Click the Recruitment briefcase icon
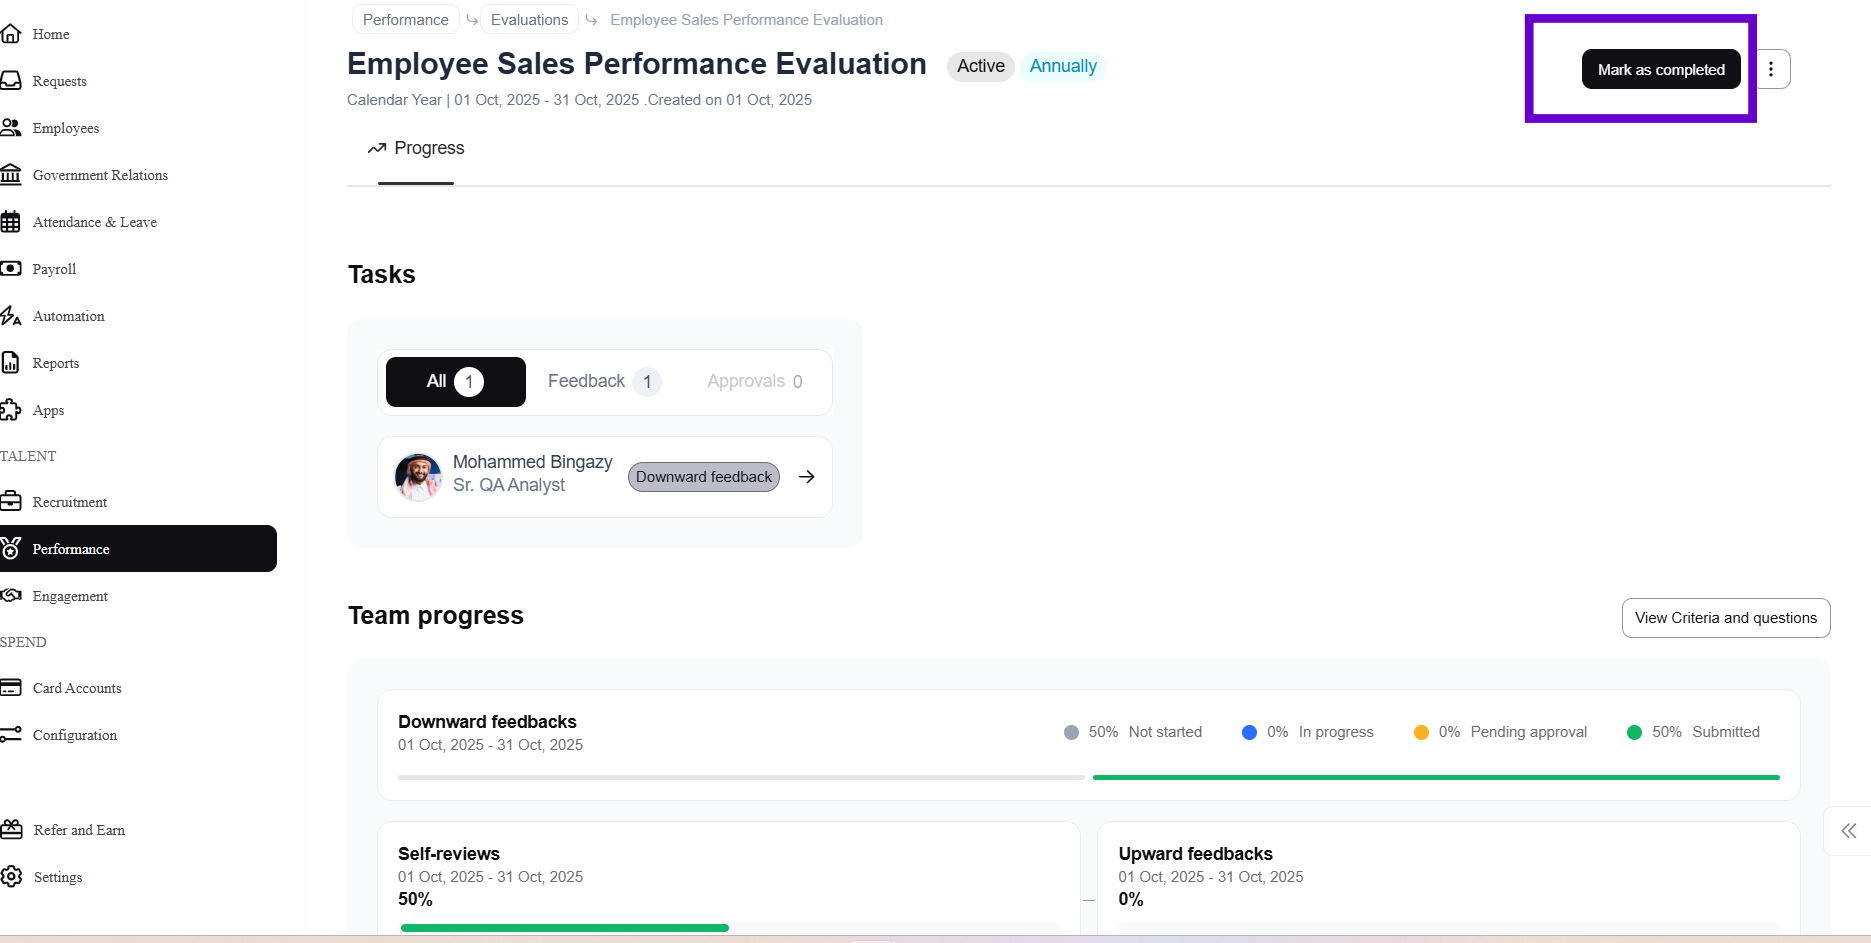Viewport: 1871px width, 943px height. pyautogui.click(x=11, y=502)
